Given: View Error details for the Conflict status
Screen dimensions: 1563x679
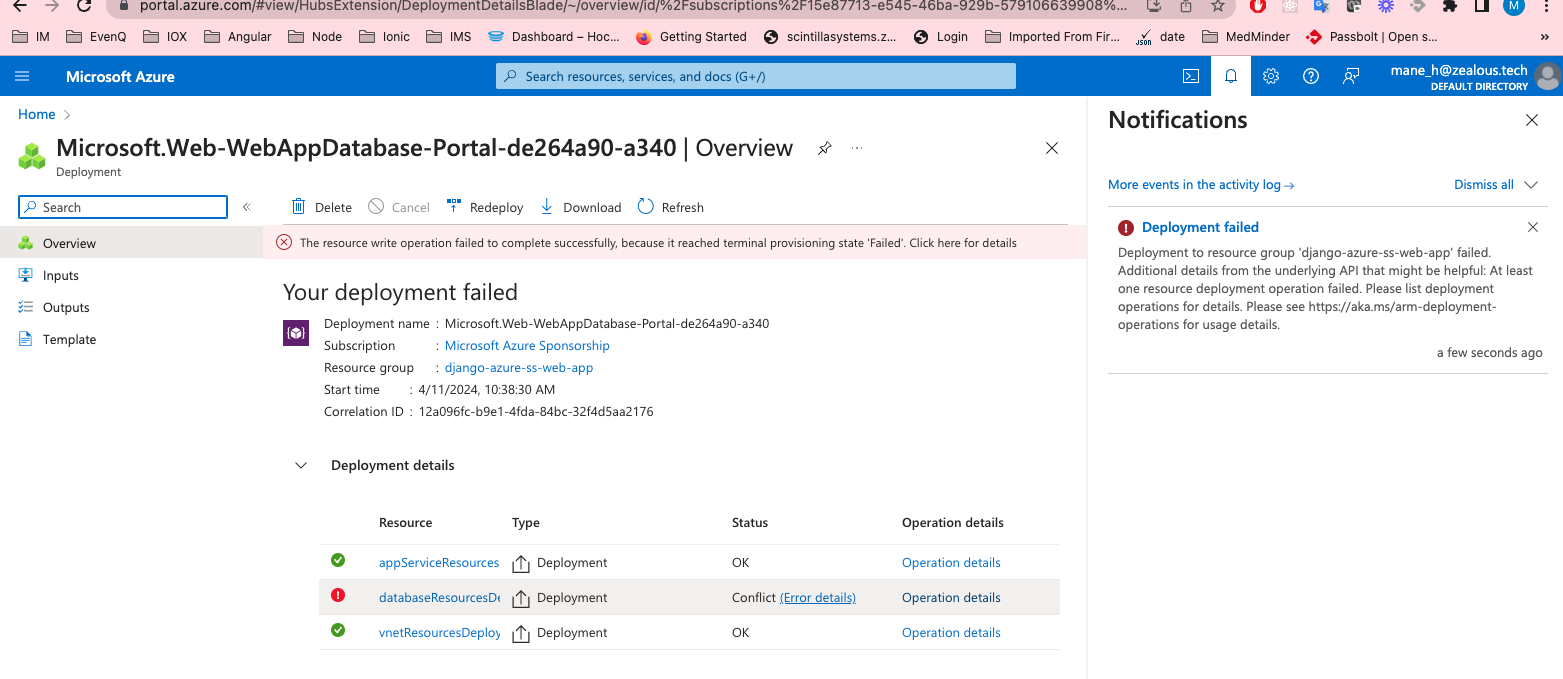Looking at the screenshot, I should point(818,598).
